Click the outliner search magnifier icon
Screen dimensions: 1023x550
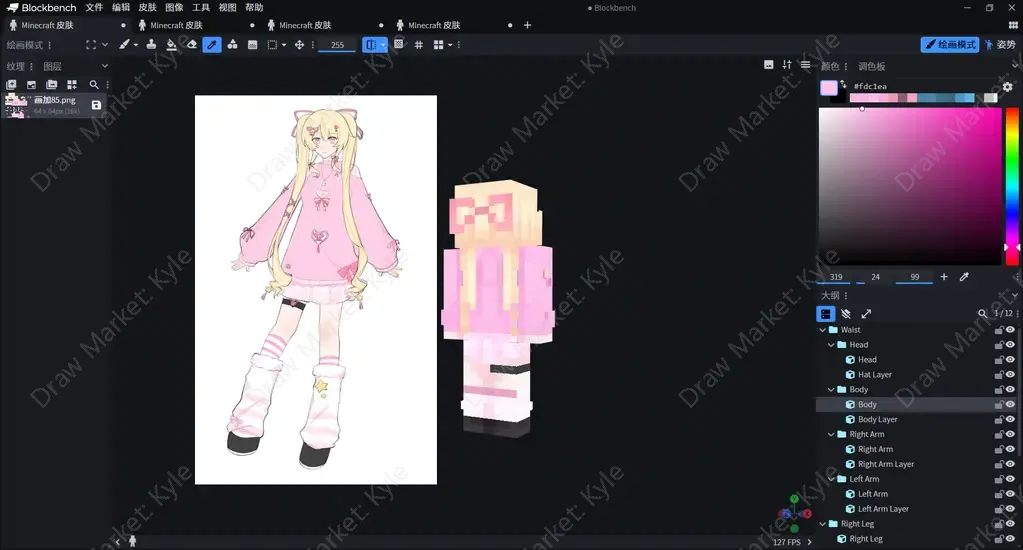point(982,314)
